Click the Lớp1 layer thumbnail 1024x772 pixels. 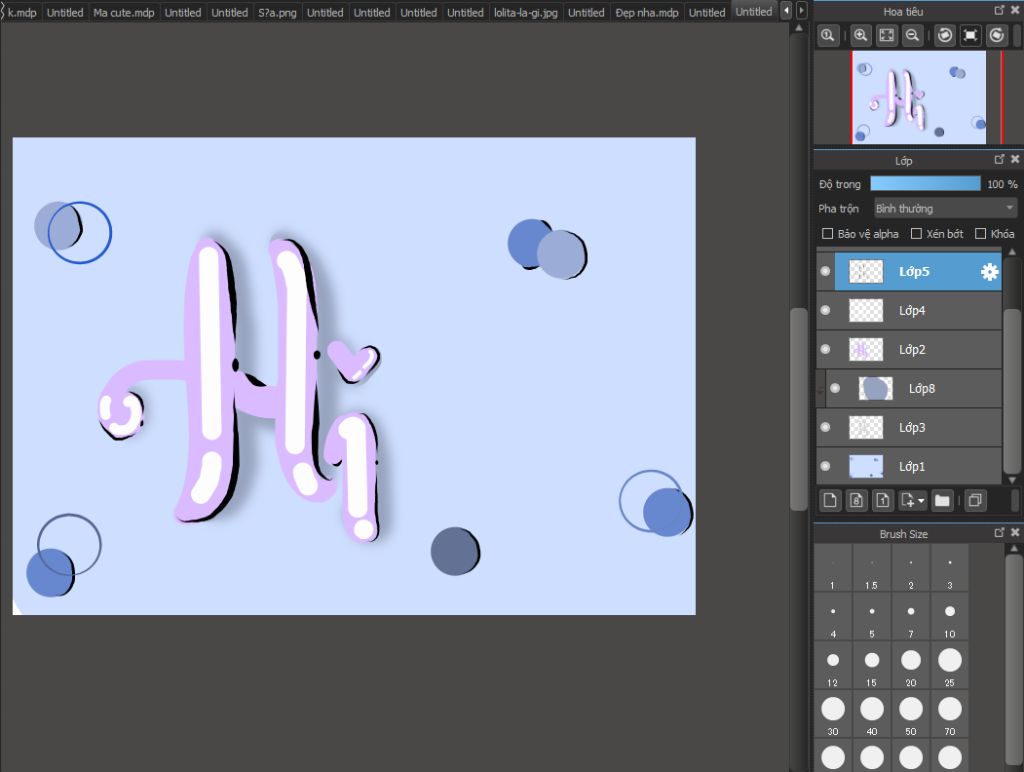point(866,466)
